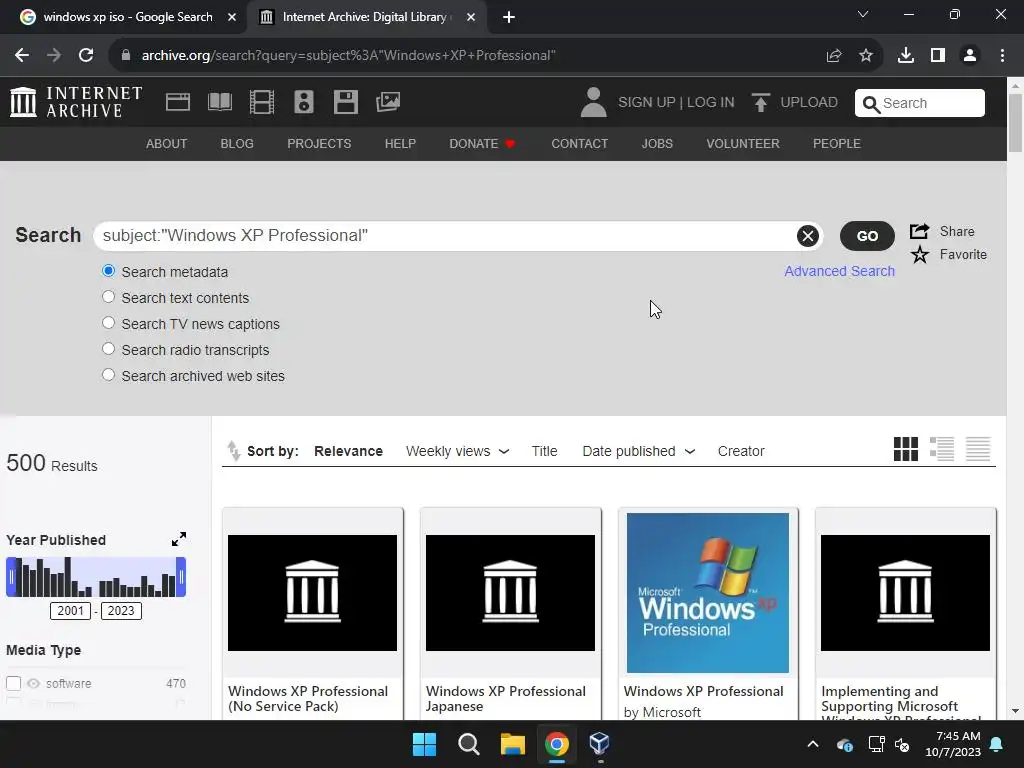Image resolution: width=1024 pixels, height=768 pixels.
Task: Sort results by Creator
Action: click(x=741, y=451)
